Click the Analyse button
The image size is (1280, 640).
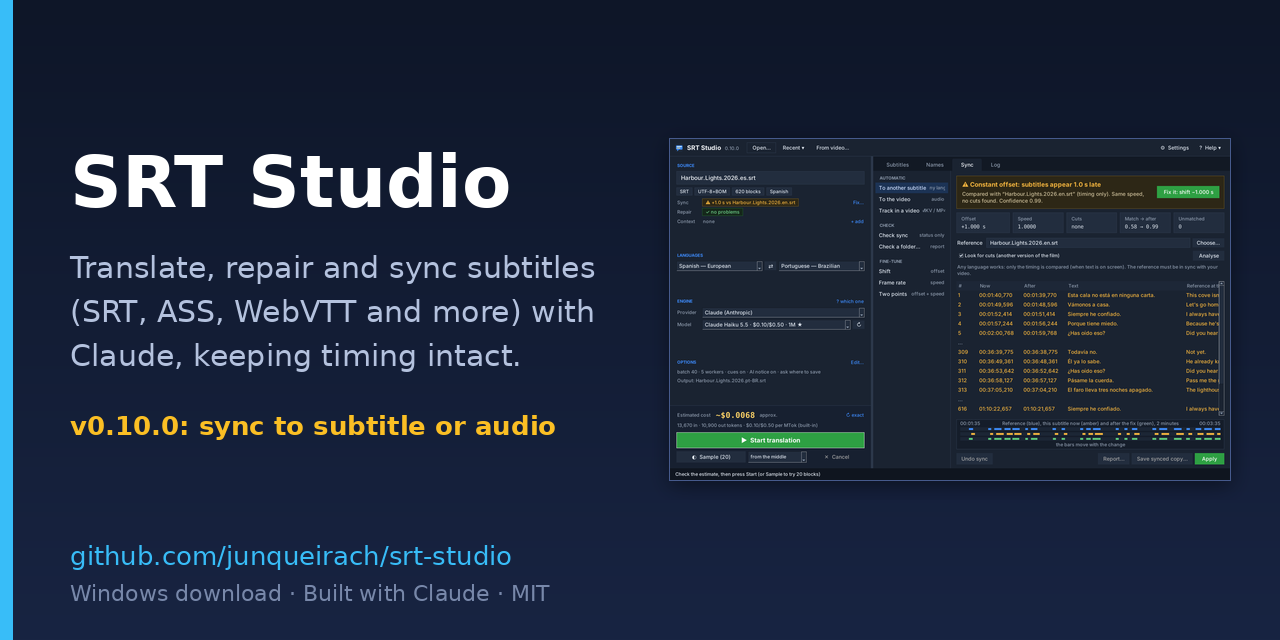(x=1208, y=255)
